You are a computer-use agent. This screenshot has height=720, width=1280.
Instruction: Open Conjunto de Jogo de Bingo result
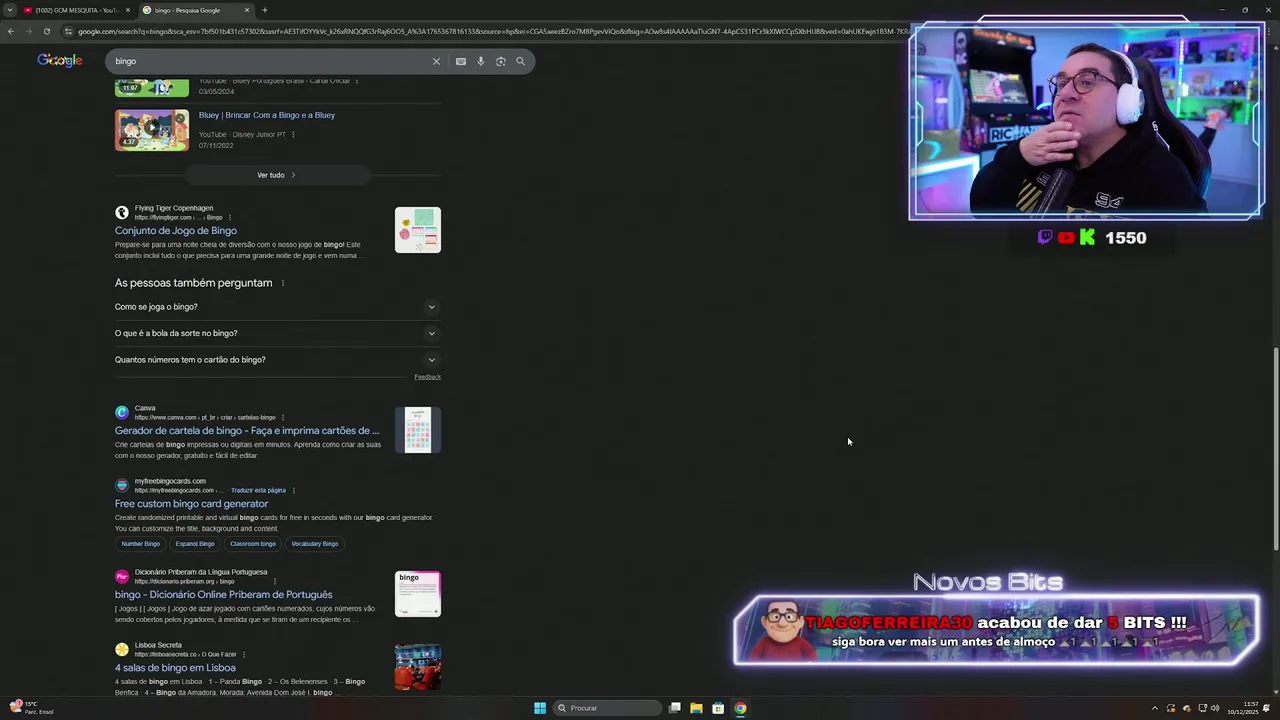(x=176, y=231)
